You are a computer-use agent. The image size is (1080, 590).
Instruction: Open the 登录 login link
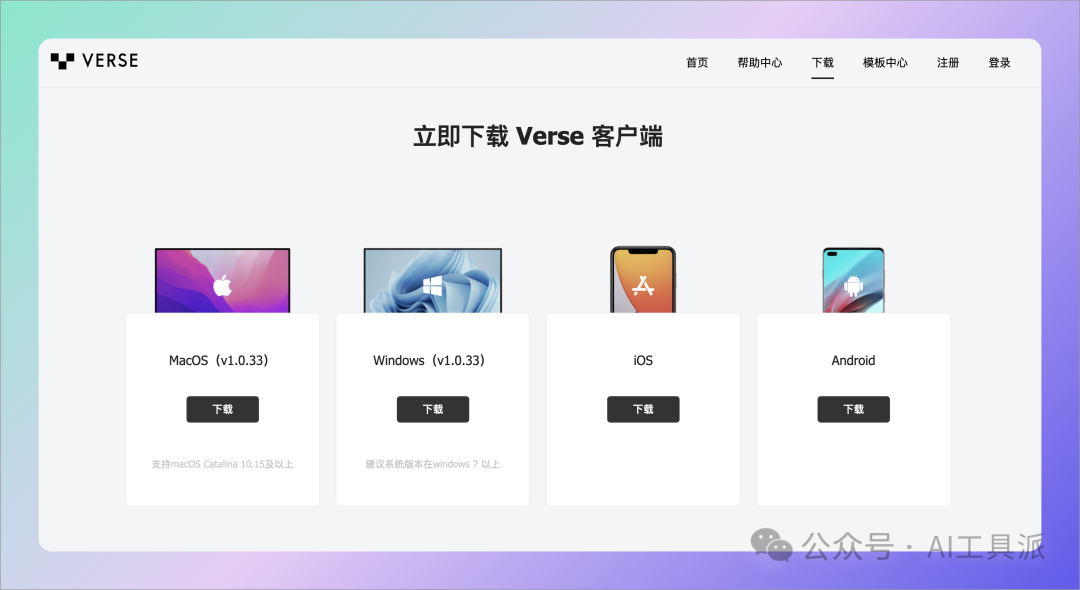pos(999,63)
